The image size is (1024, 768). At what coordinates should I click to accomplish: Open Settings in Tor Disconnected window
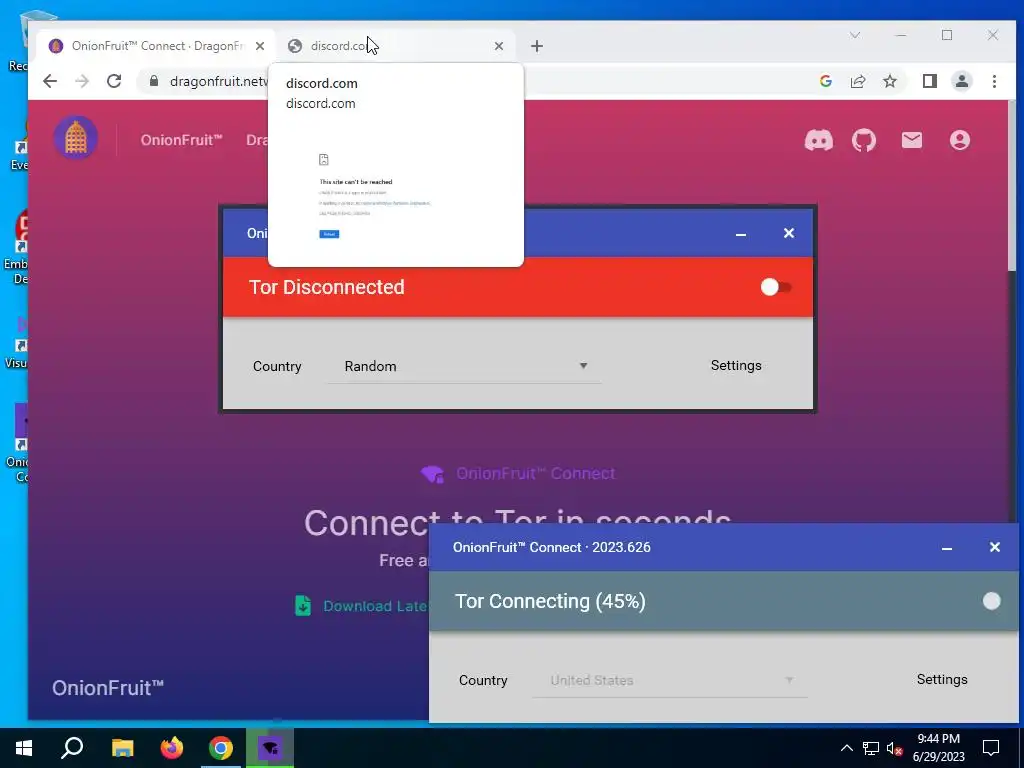736,365
